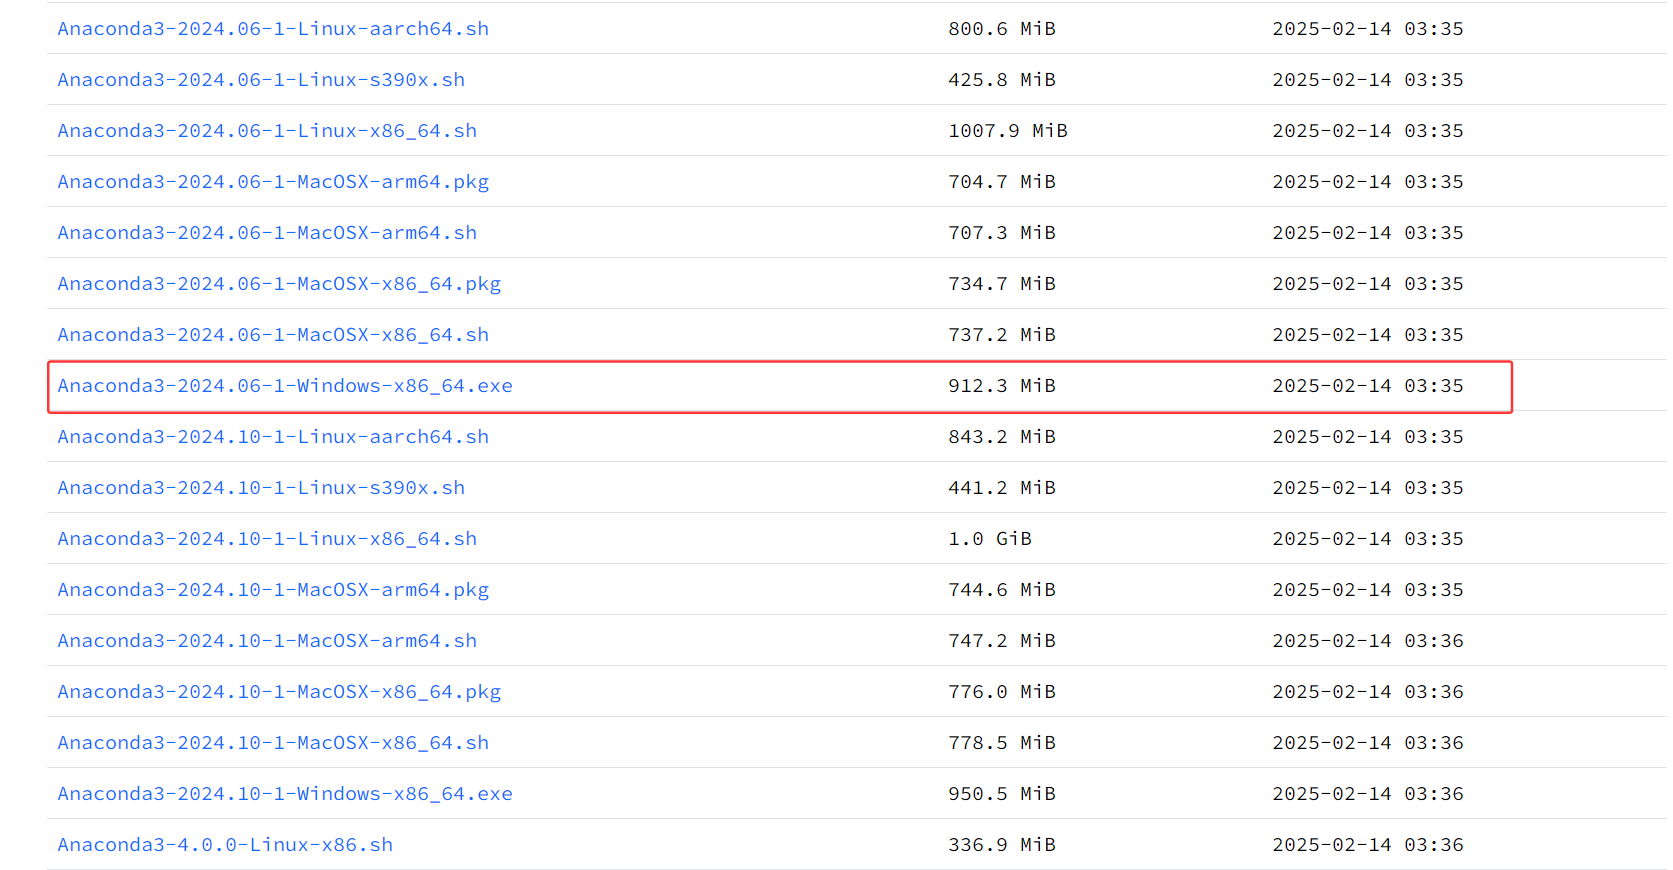Screen dimensions: 1673x870
Task: Click Anaconda3-2024.06-1-Linux-x86_64.sh link
Action: click(267, 131)
